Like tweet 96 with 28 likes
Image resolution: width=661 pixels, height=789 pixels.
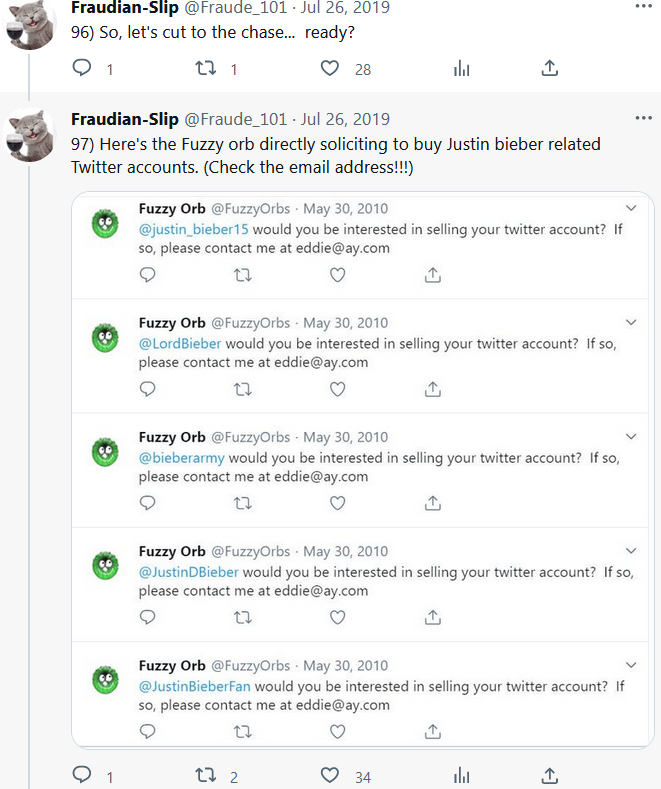pyautogui.click(x=330, y=69)
